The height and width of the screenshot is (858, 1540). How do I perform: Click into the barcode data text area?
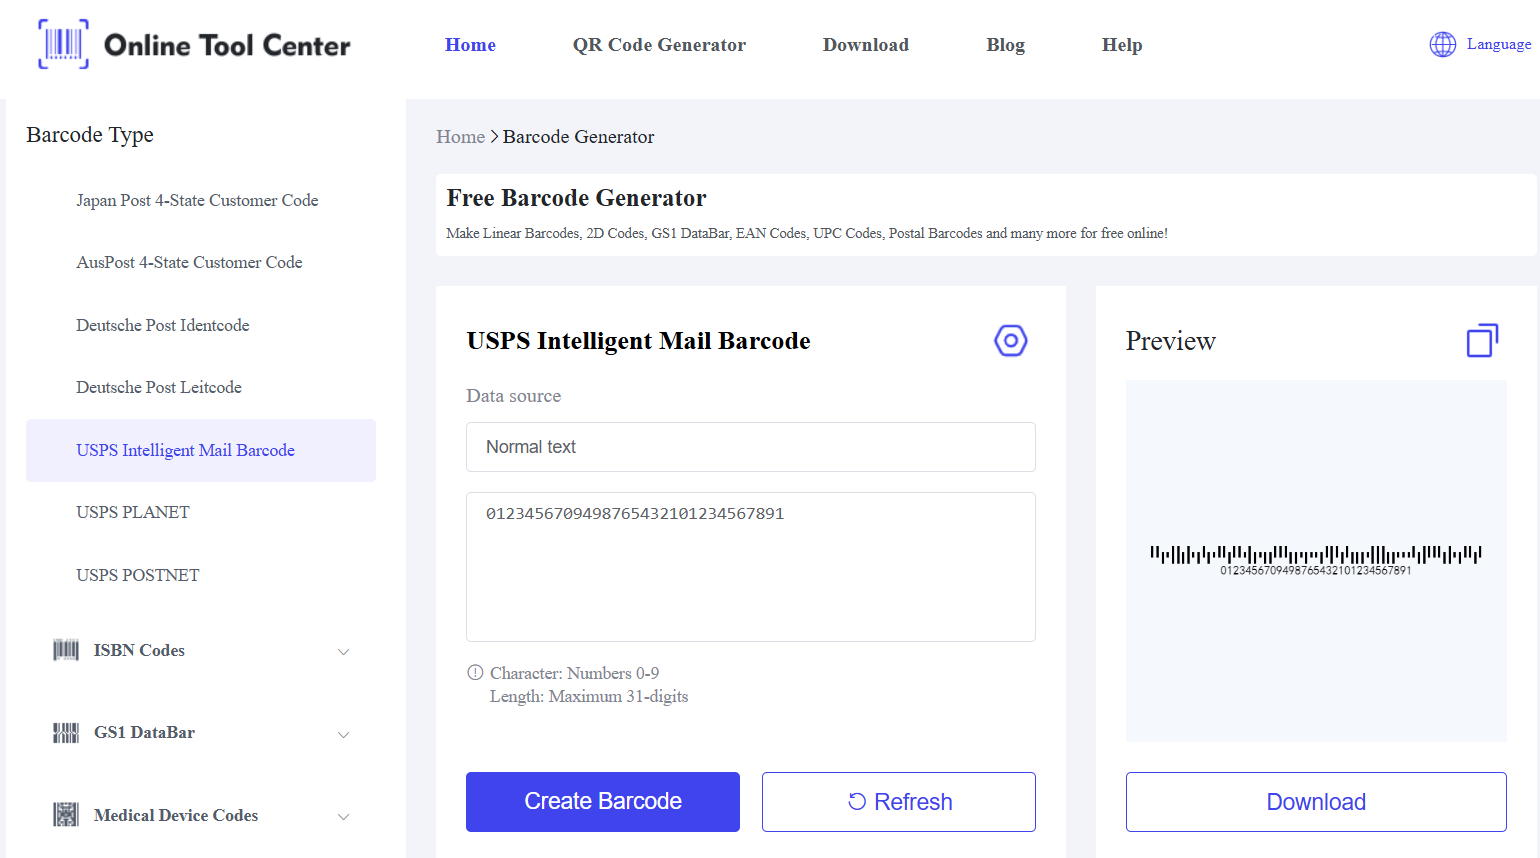pos(751,567)
